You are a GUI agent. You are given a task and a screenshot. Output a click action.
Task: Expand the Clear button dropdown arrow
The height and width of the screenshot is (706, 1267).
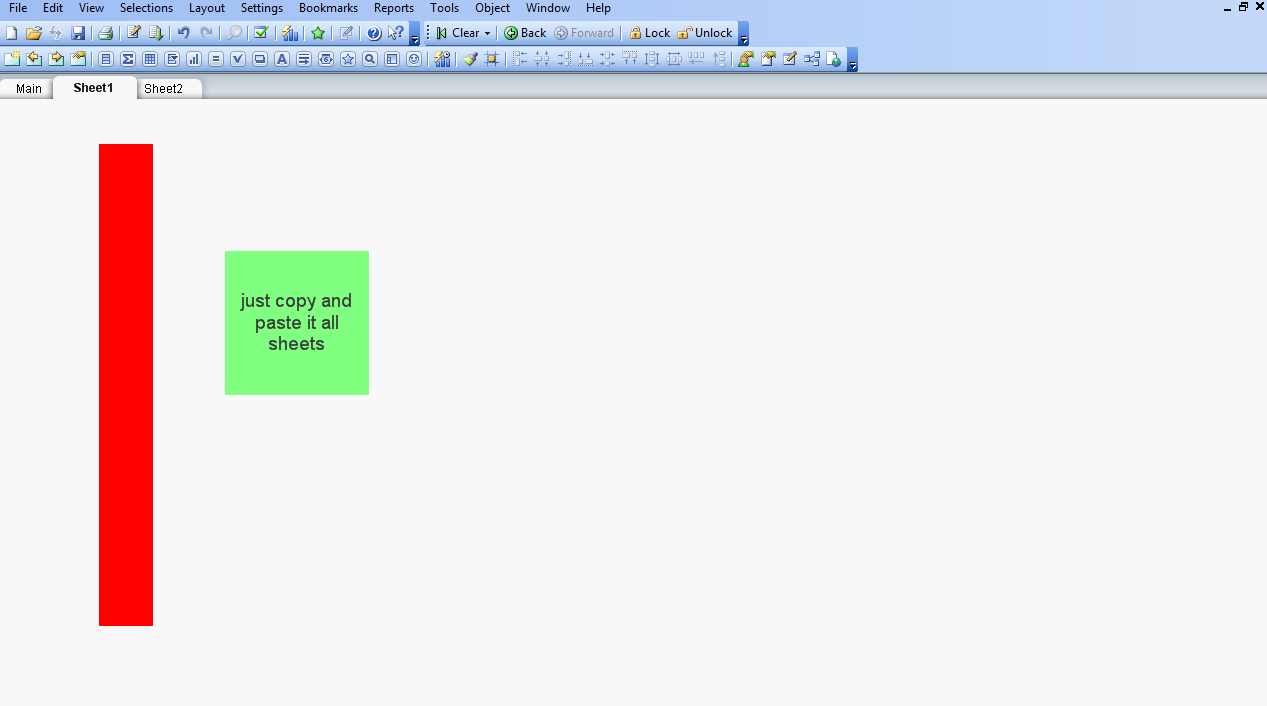pos(488,33)
